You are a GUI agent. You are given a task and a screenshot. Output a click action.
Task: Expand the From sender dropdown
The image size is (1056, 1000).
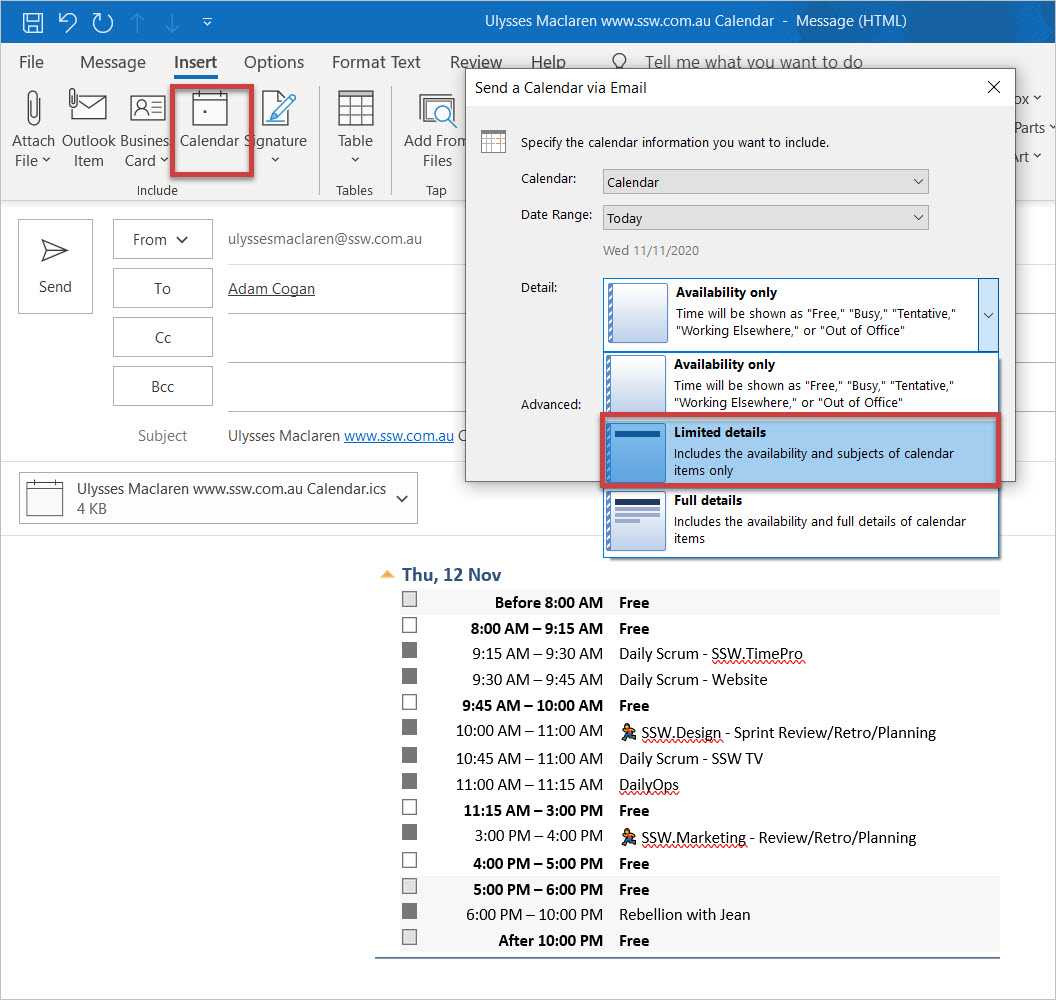tap(163, 240)
